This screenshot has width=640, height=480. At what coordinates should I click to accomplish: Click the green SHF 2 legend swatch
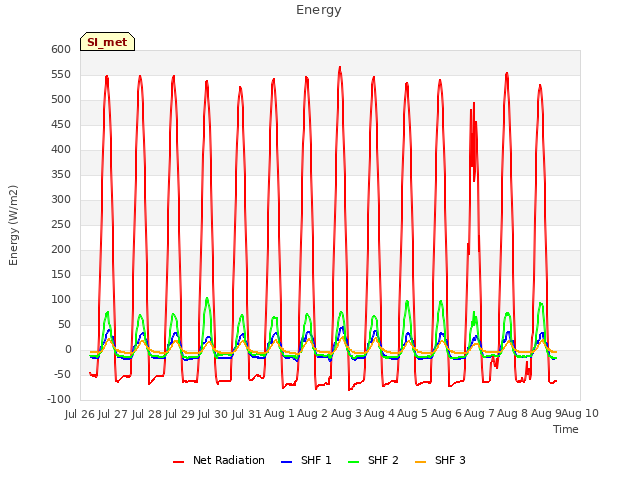(x=353, y=462)
